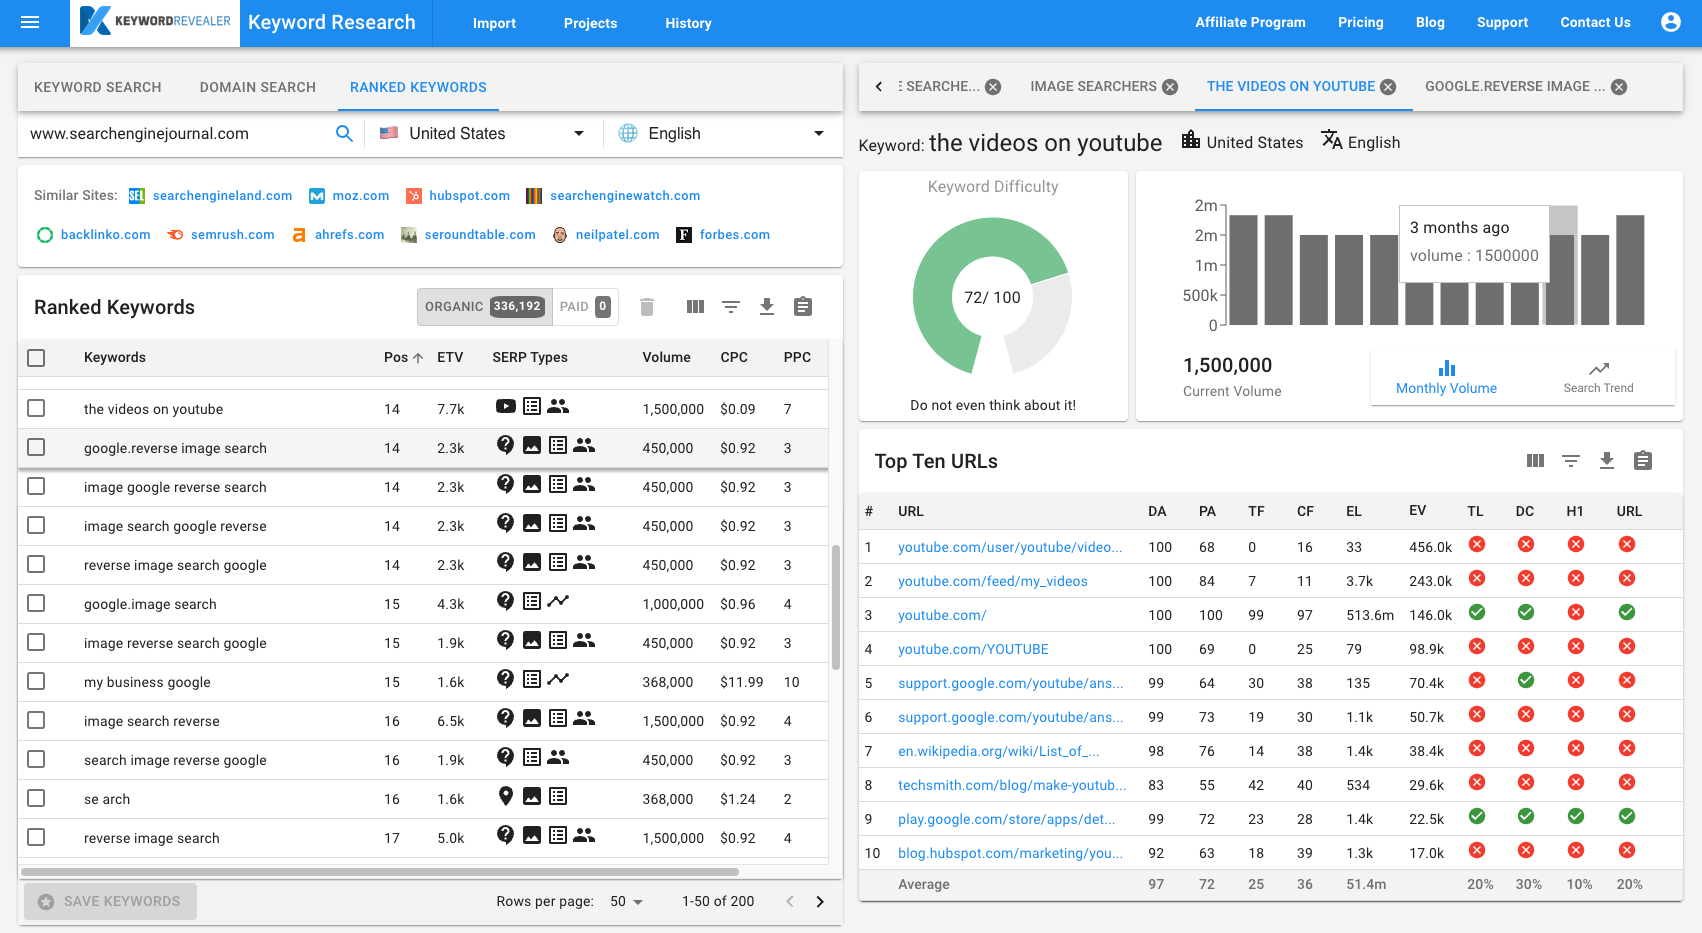Check 'reverse image search' keyword row
This screenshot has height=933, width=1702.
[x=36, y=837]
